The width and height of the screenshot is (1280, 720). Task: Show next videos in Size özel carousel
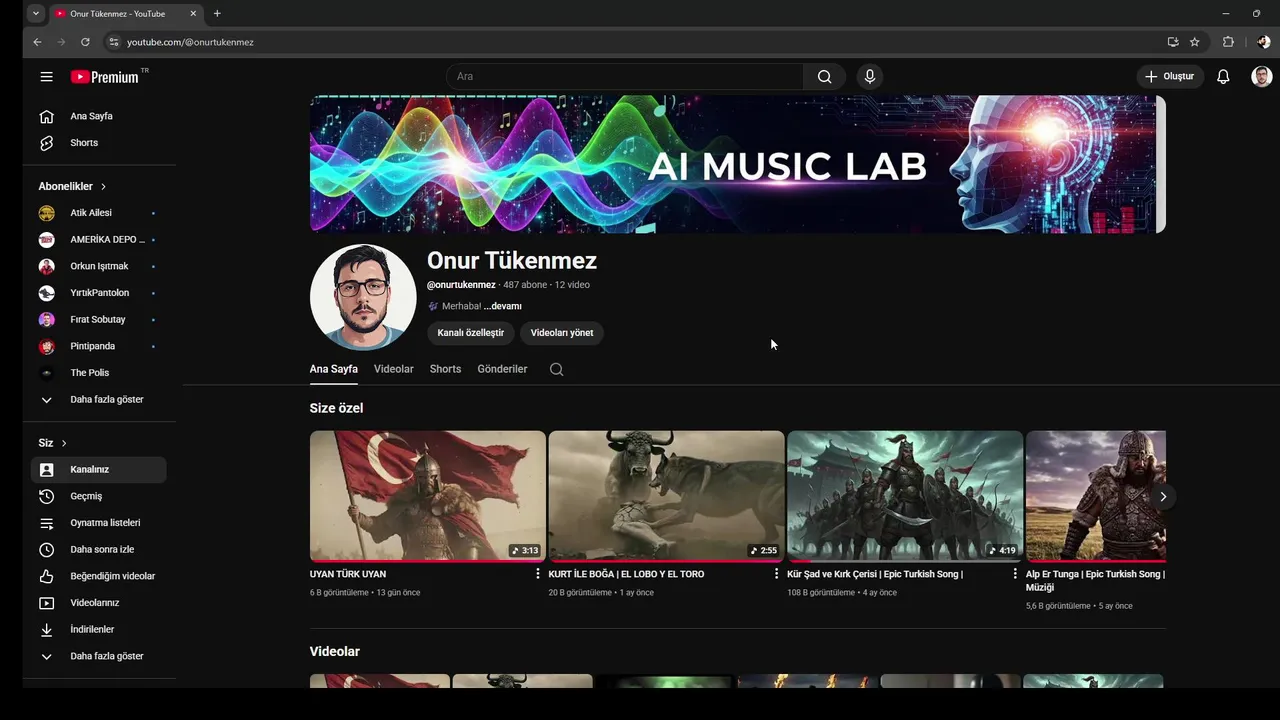pos(1163,497)
